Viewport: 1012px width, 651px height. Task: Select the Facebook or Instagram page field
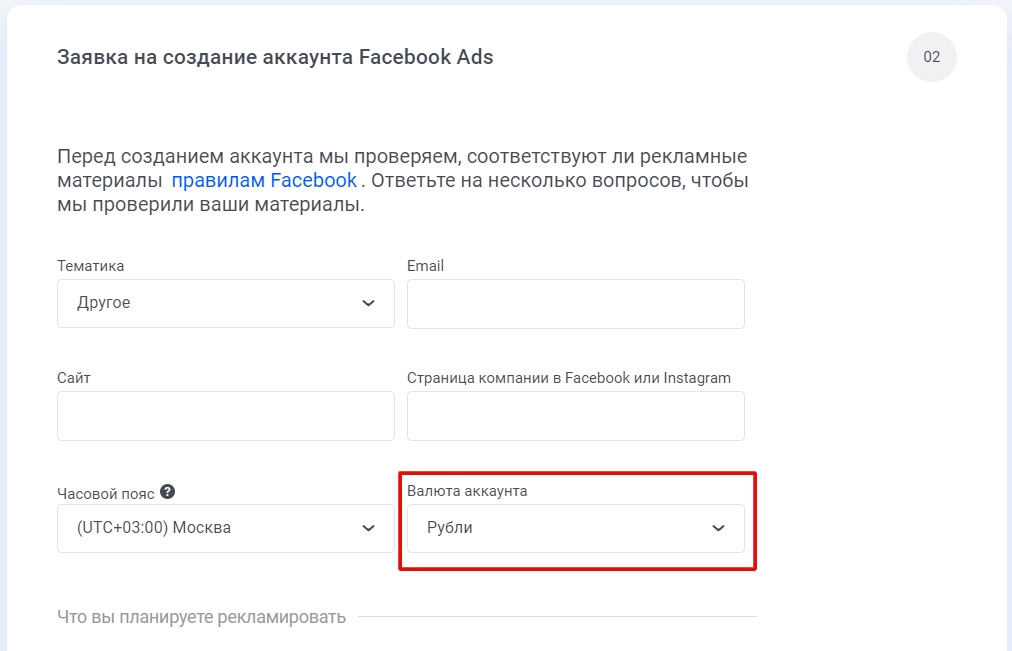(x=575, y=416)
